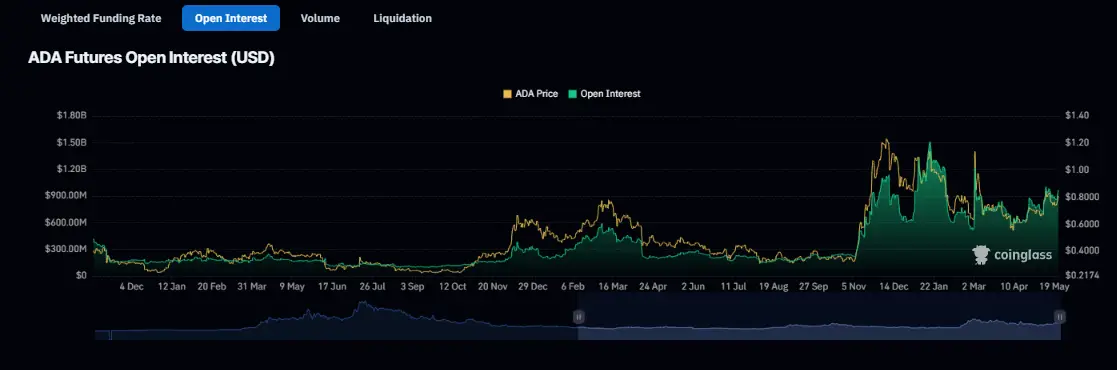Viewport: 1117px width, 370px height.
Task: Click the 17 Jun date label
Action: point(332,287)
